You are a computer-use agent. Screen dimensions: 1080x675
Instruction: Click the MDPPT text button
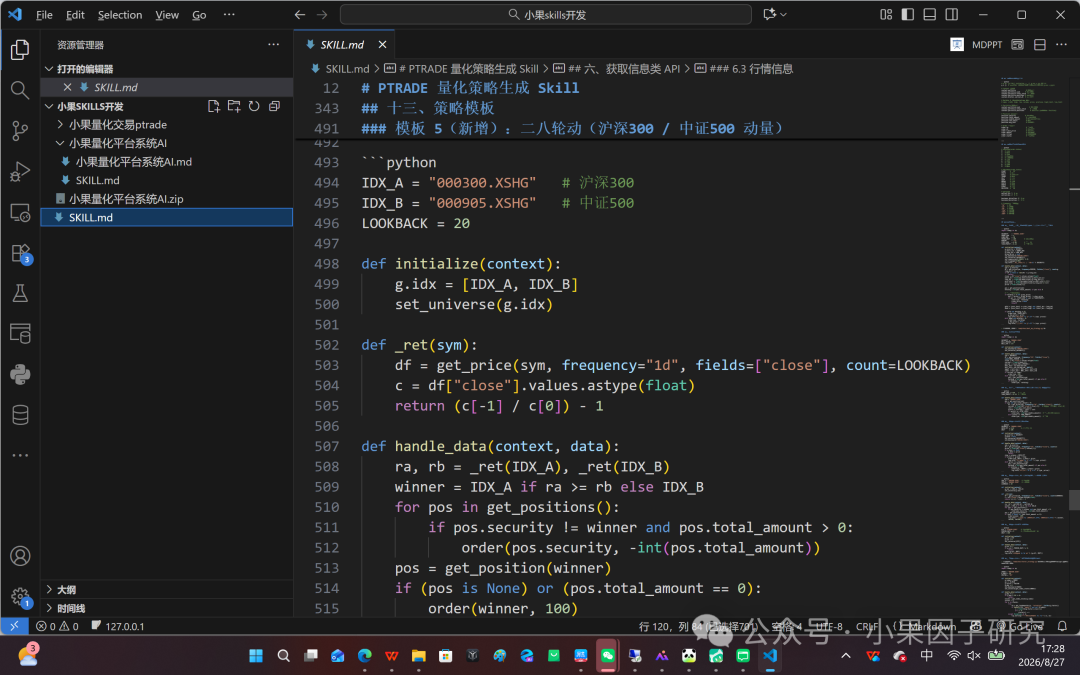click(x=987, y=44)
